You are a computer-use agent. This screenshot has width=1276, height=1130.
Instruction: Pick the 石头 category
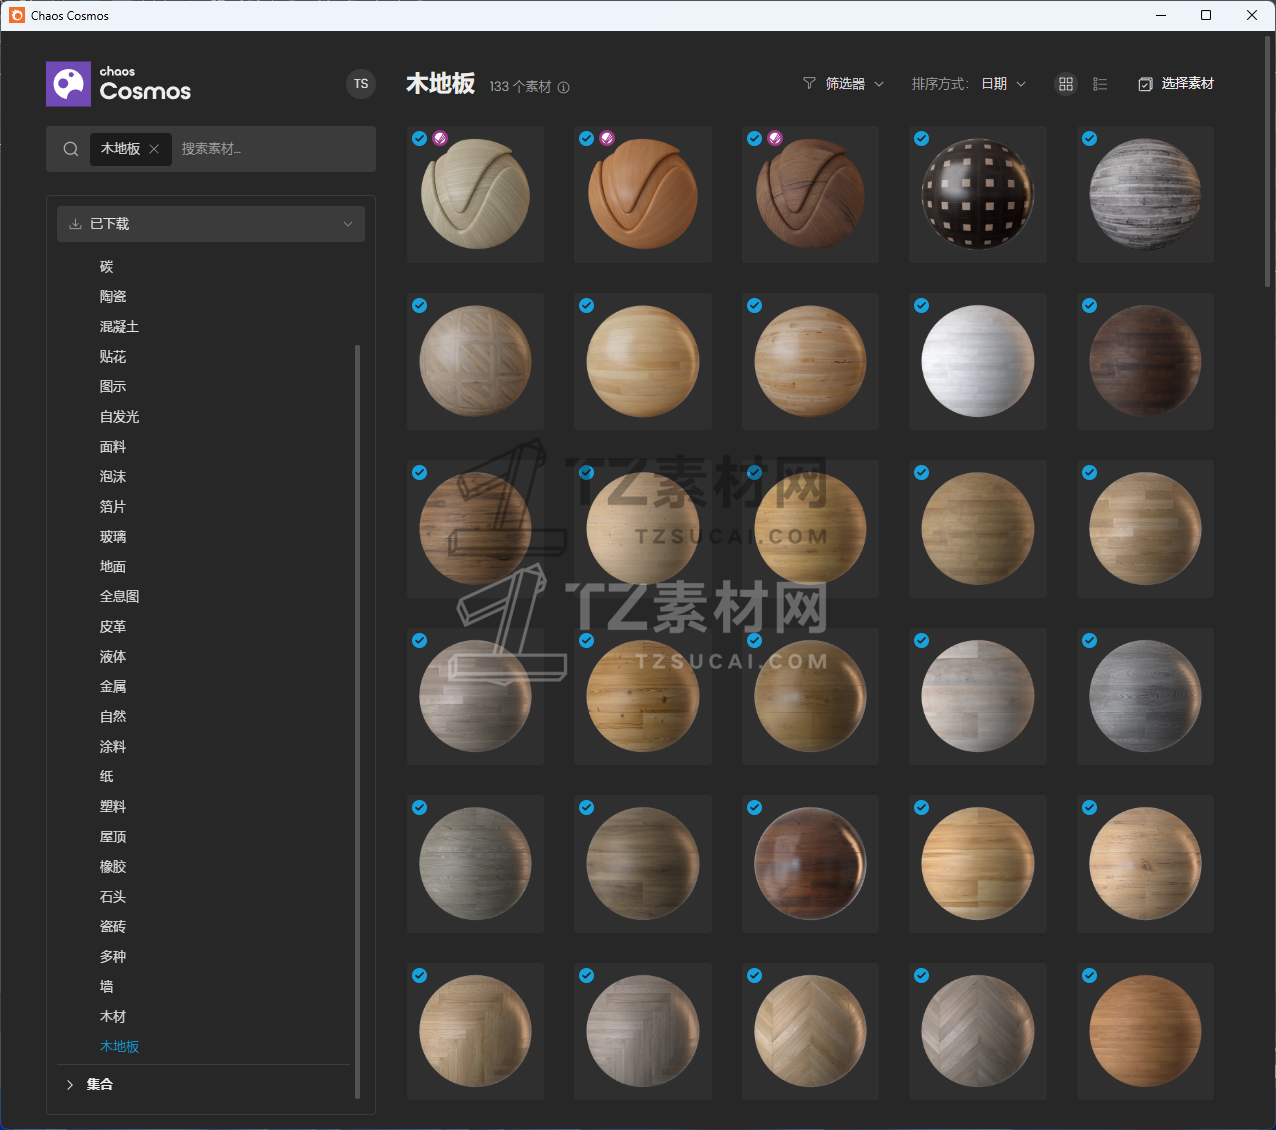click(x=113, y=897)
